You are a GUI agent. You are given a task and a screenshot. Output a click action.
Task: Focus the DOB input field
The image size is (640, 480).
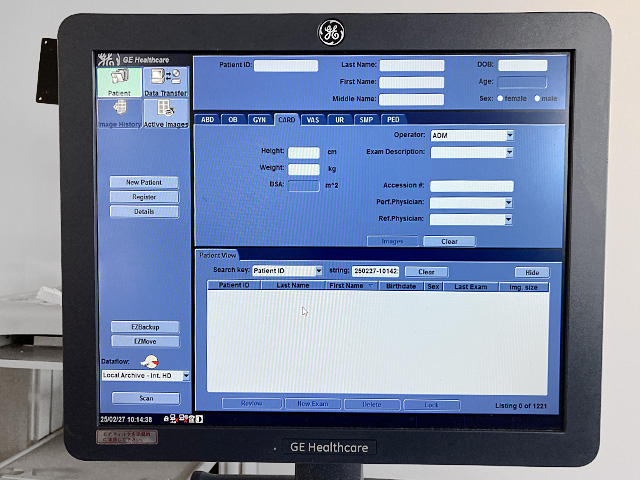(522, 65)
